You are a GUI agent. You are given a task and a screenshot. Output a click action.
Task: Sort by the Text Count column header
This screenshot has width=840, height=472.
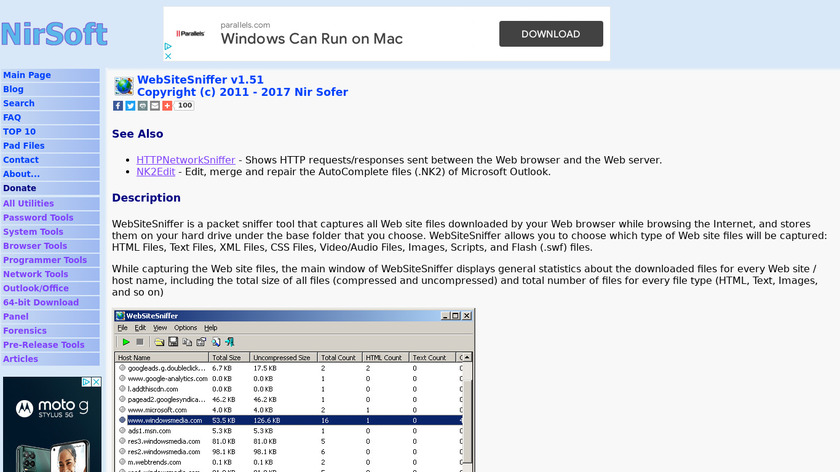pyautogui.click(x=432, y=357)
